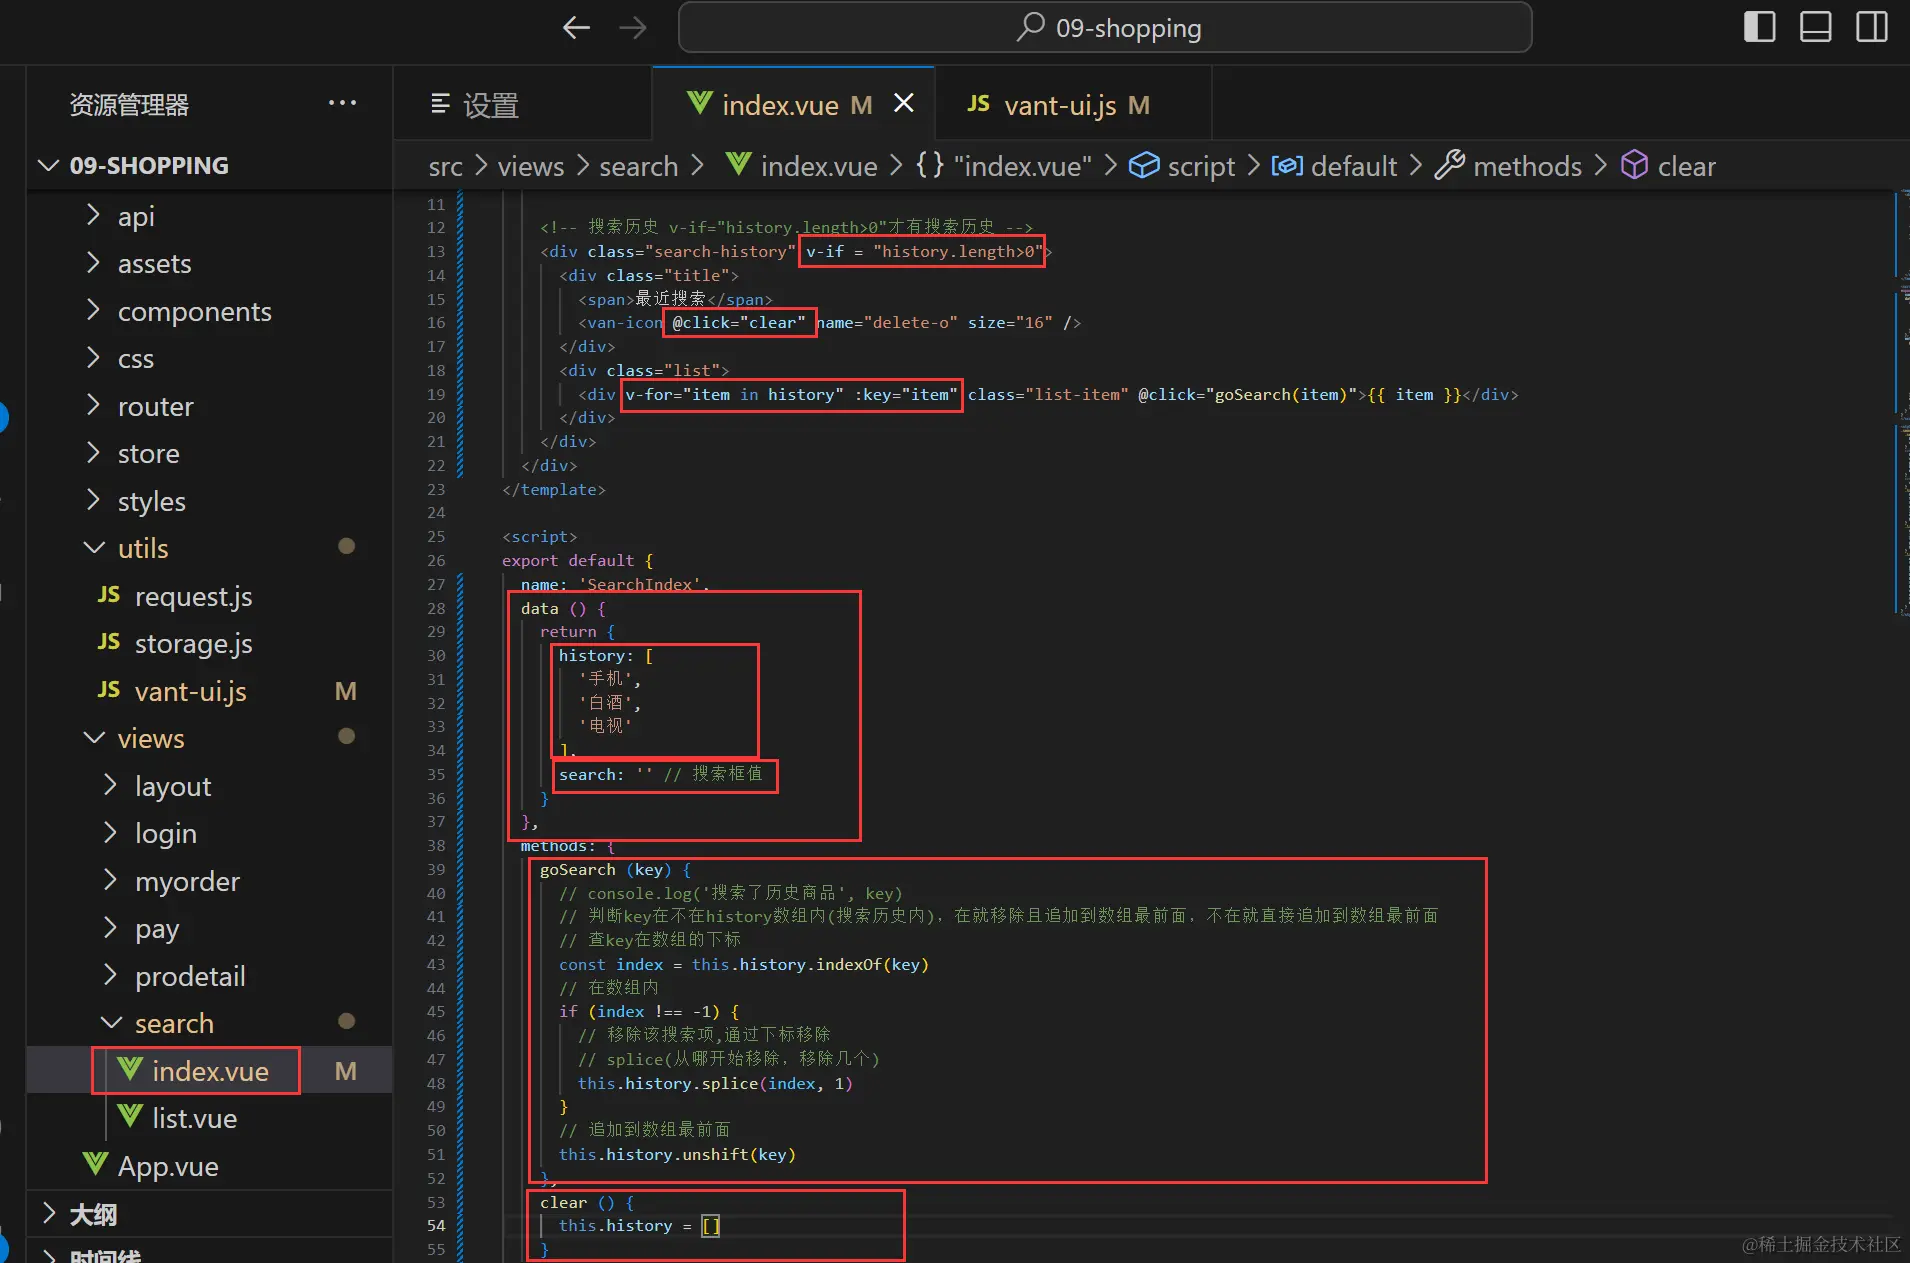Screen dimensions: 1910x1263
Task: Click the clear breadcrumb with cube icon
Action: 1668,166
